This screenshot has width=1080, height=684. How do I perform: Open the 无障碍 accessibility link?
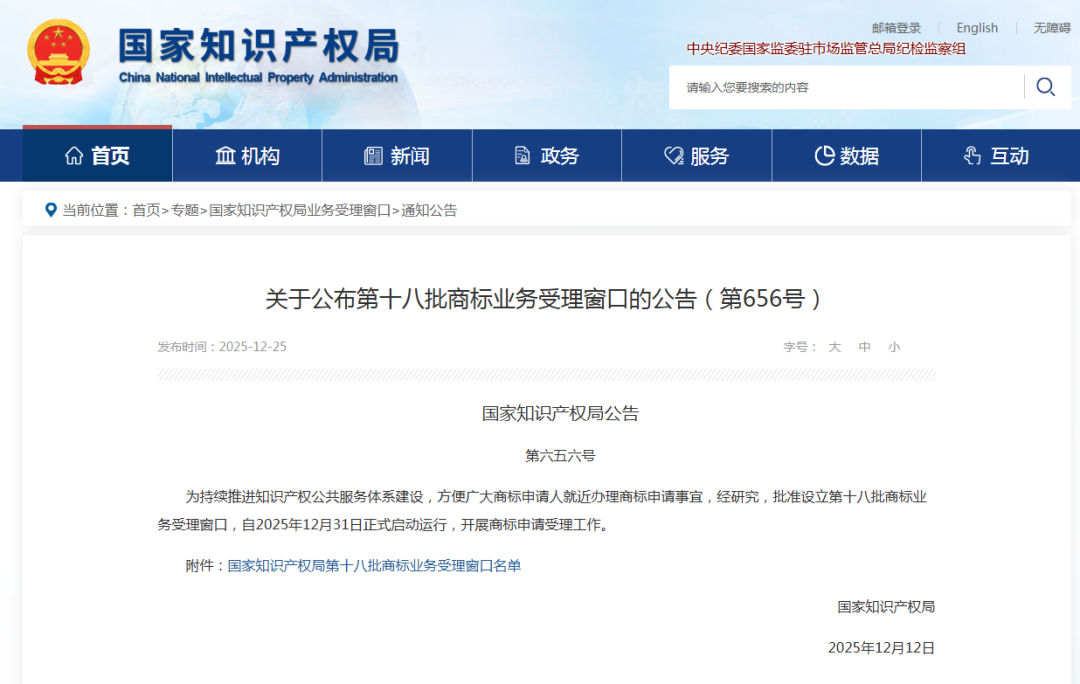coord(1051,28)
